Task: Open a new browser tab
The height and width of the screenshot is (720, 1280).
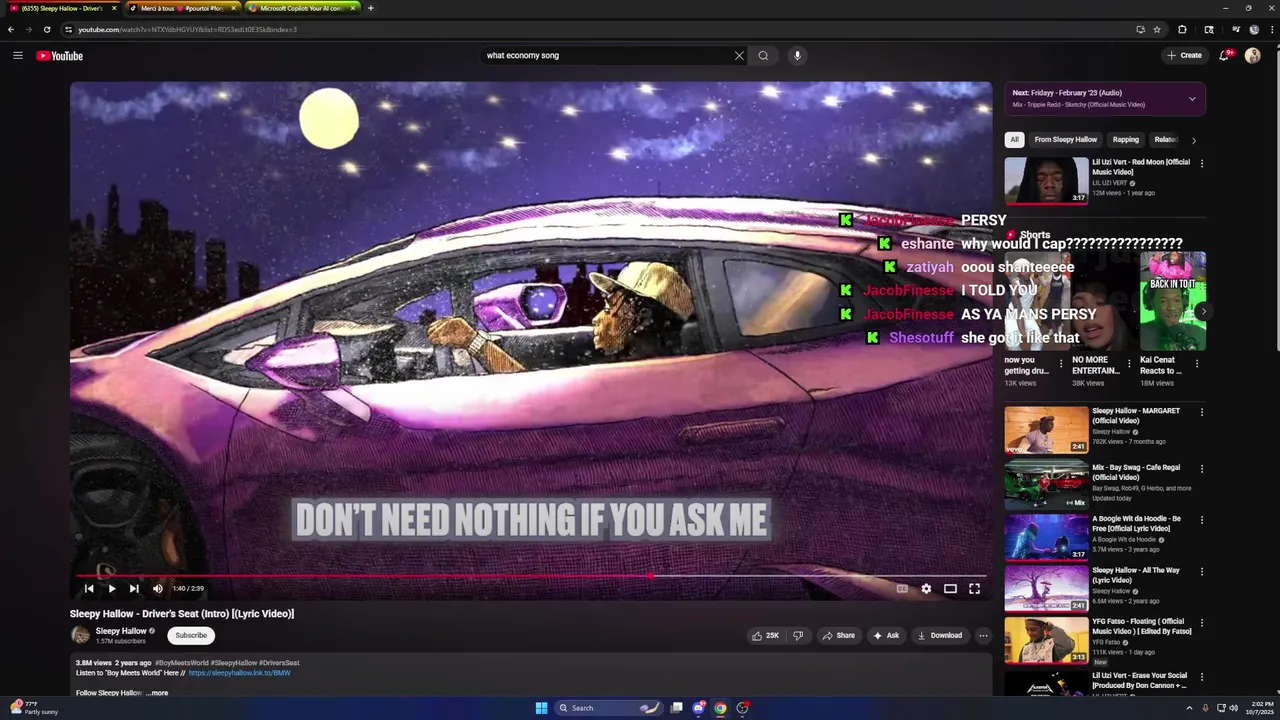Action: point(370,8)
